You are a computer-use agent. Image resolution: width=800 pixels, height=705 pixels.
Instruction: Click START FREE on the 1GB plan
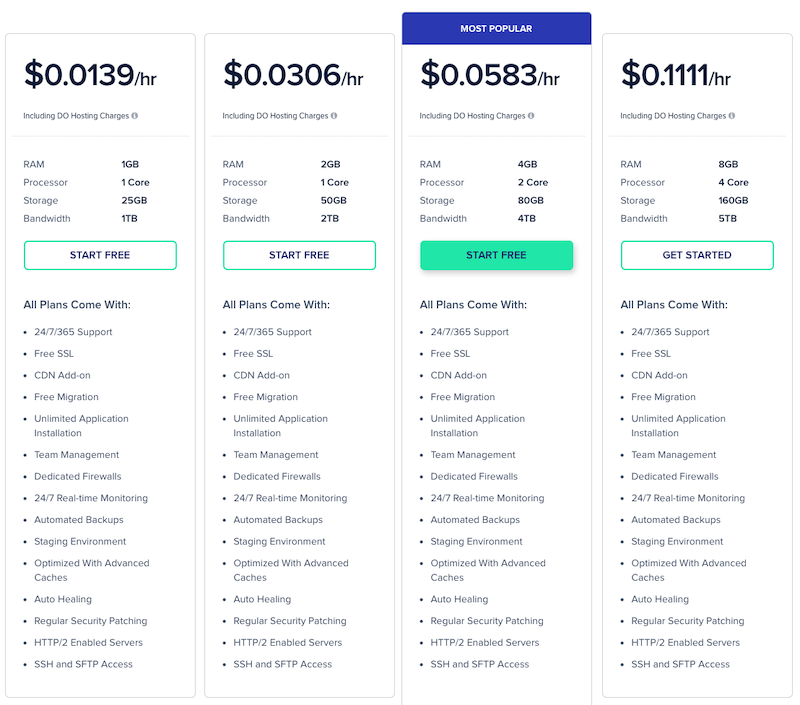pyautogui.click(x=100, y=255)
